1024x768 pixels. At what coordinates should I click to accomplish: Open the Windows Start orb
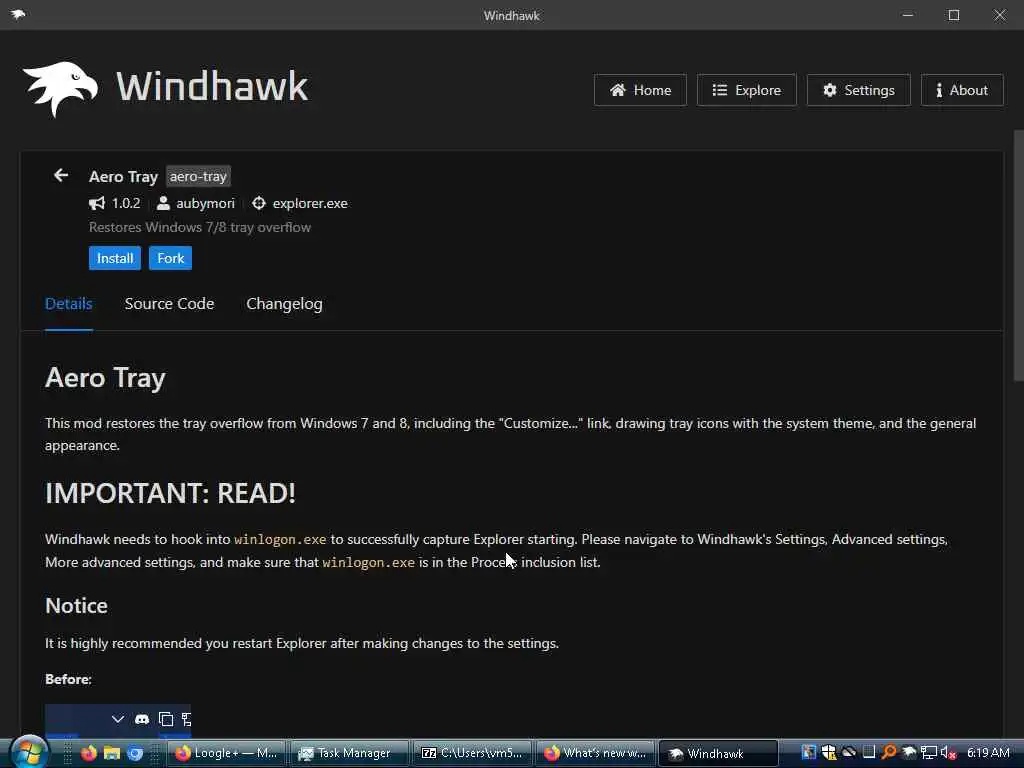29,752
